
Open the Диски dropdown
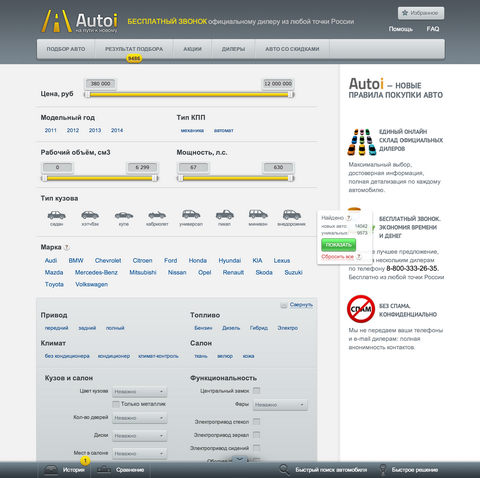tap(139, 435)
